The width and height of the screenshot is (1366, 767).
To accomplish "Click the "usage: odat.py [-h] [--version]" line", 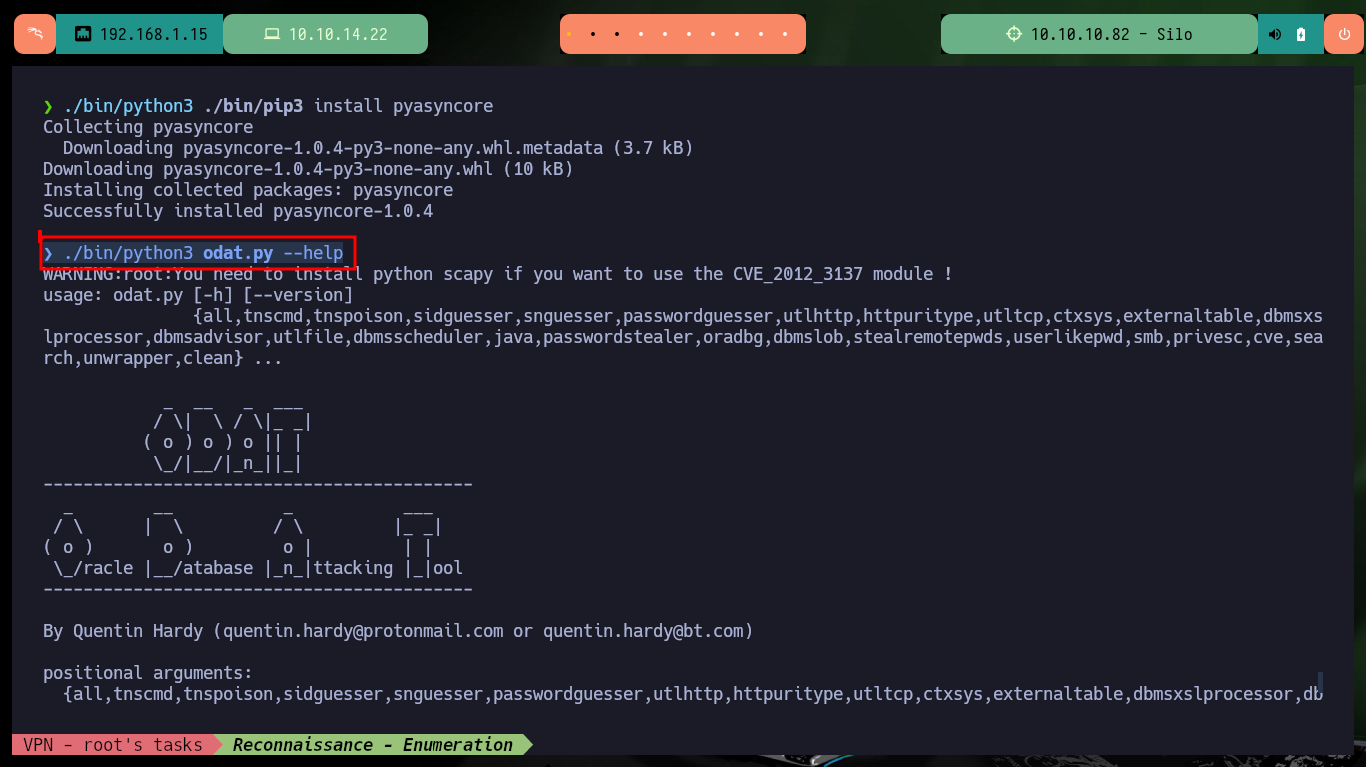I will pyautogui.click(x=198, y=295).
